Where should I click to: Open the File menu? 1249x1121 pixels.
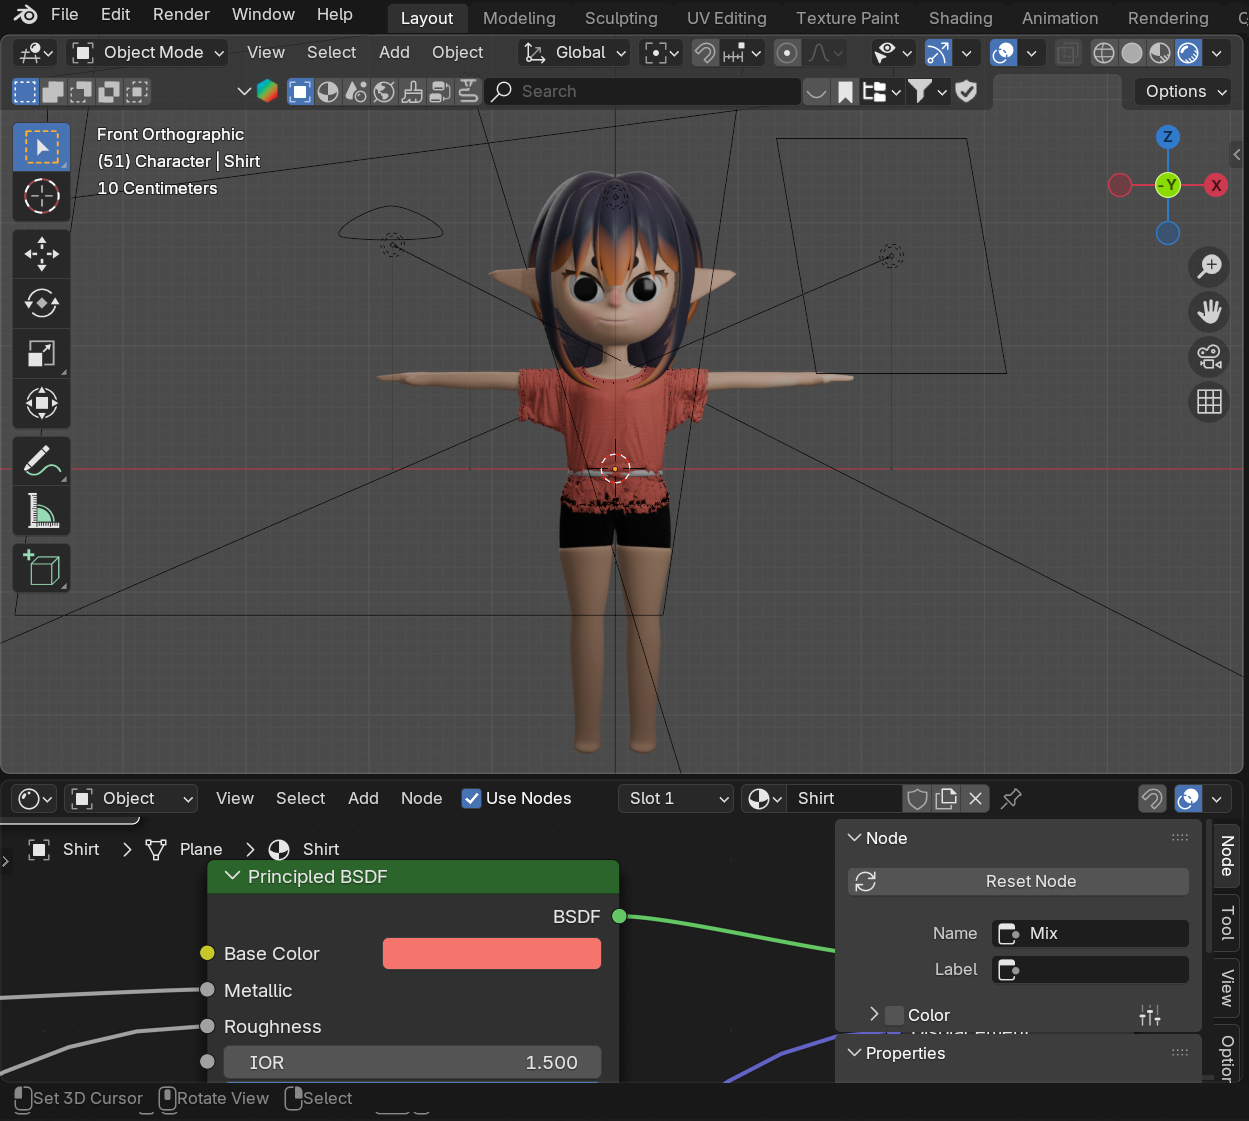(64, 14)
